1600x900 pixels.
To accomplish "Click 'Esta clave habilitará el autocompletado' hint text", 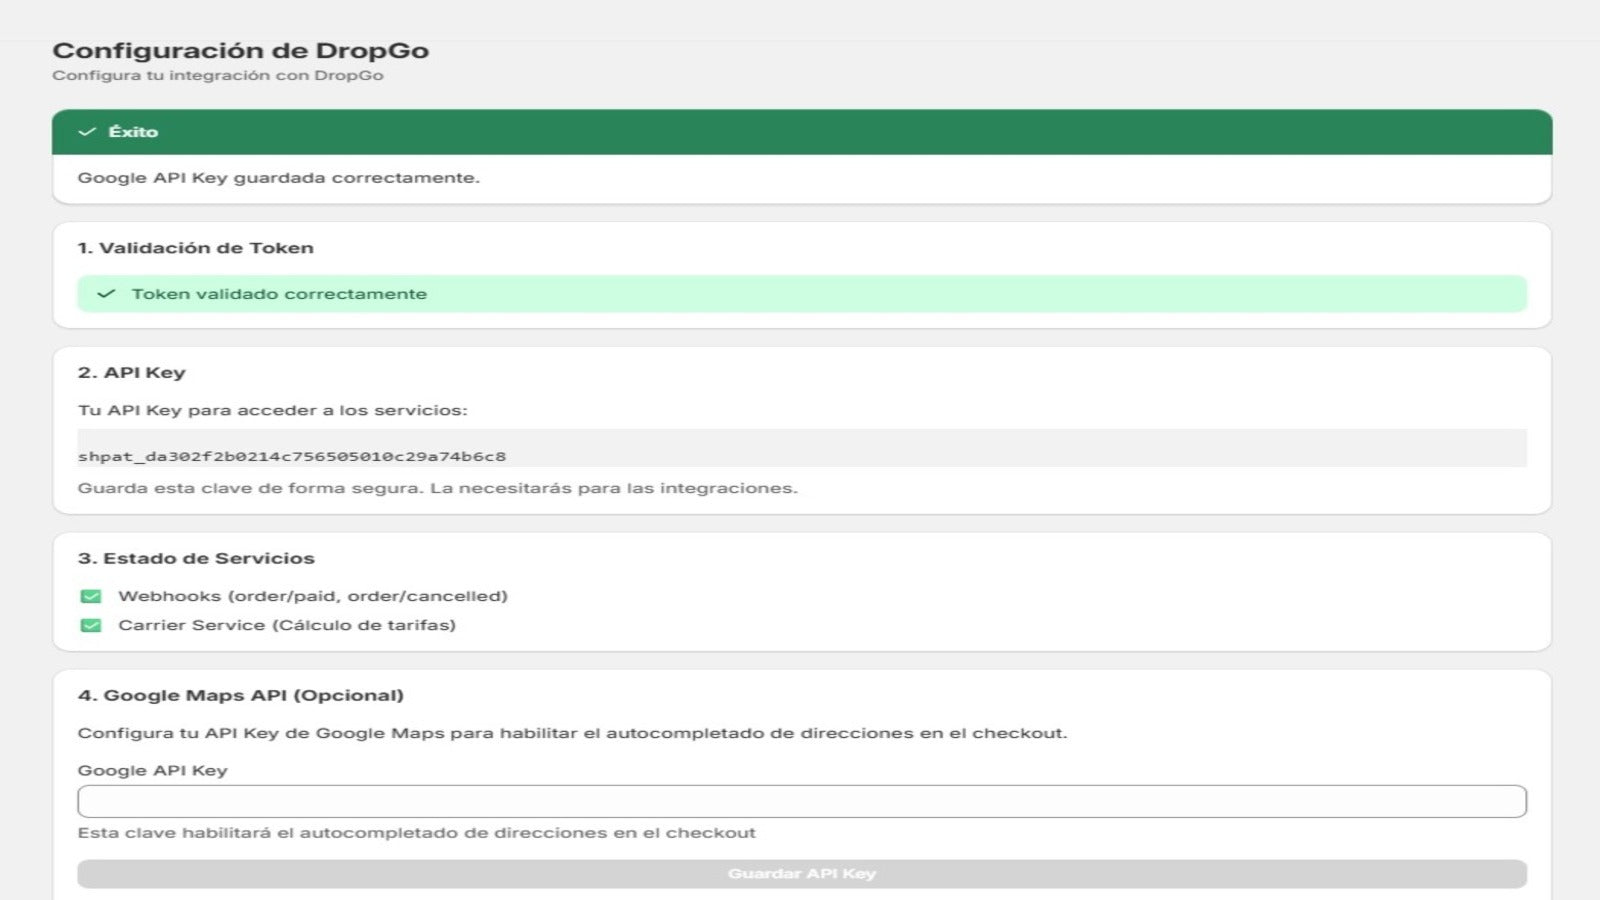I will [417, 833].
